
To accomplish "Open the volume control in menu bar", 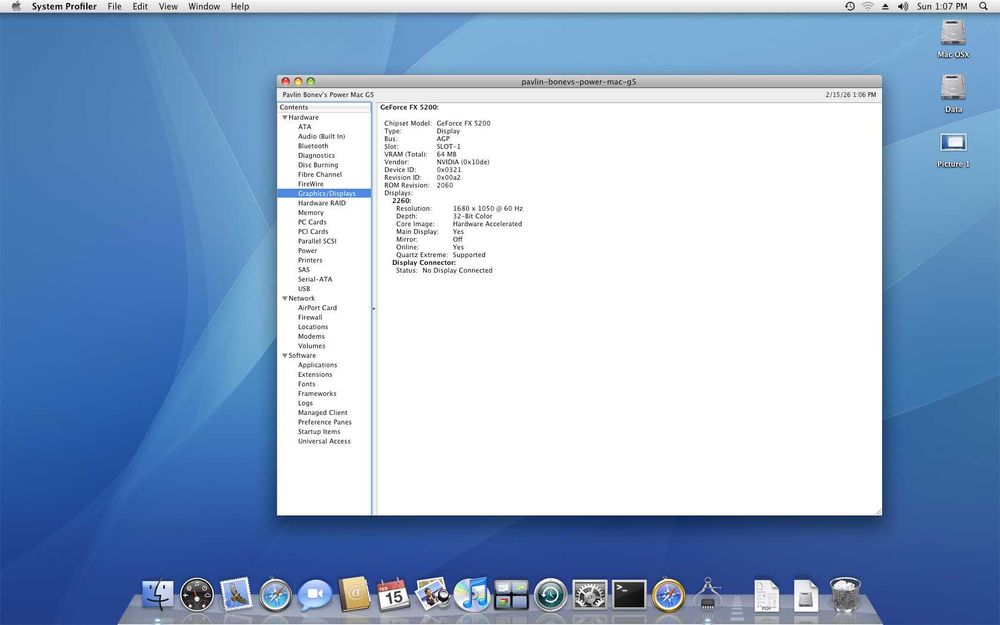I will point(903,6).
